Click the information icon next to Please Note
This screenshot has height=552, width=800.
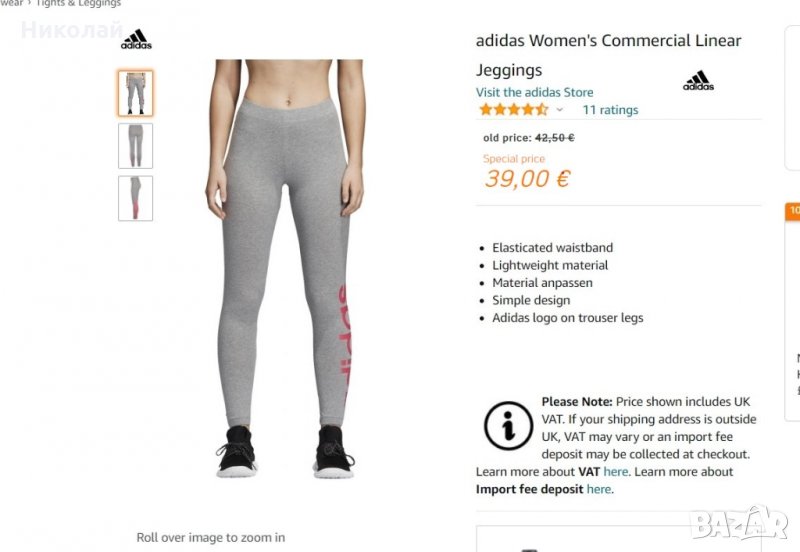click(x=509, y=425)
